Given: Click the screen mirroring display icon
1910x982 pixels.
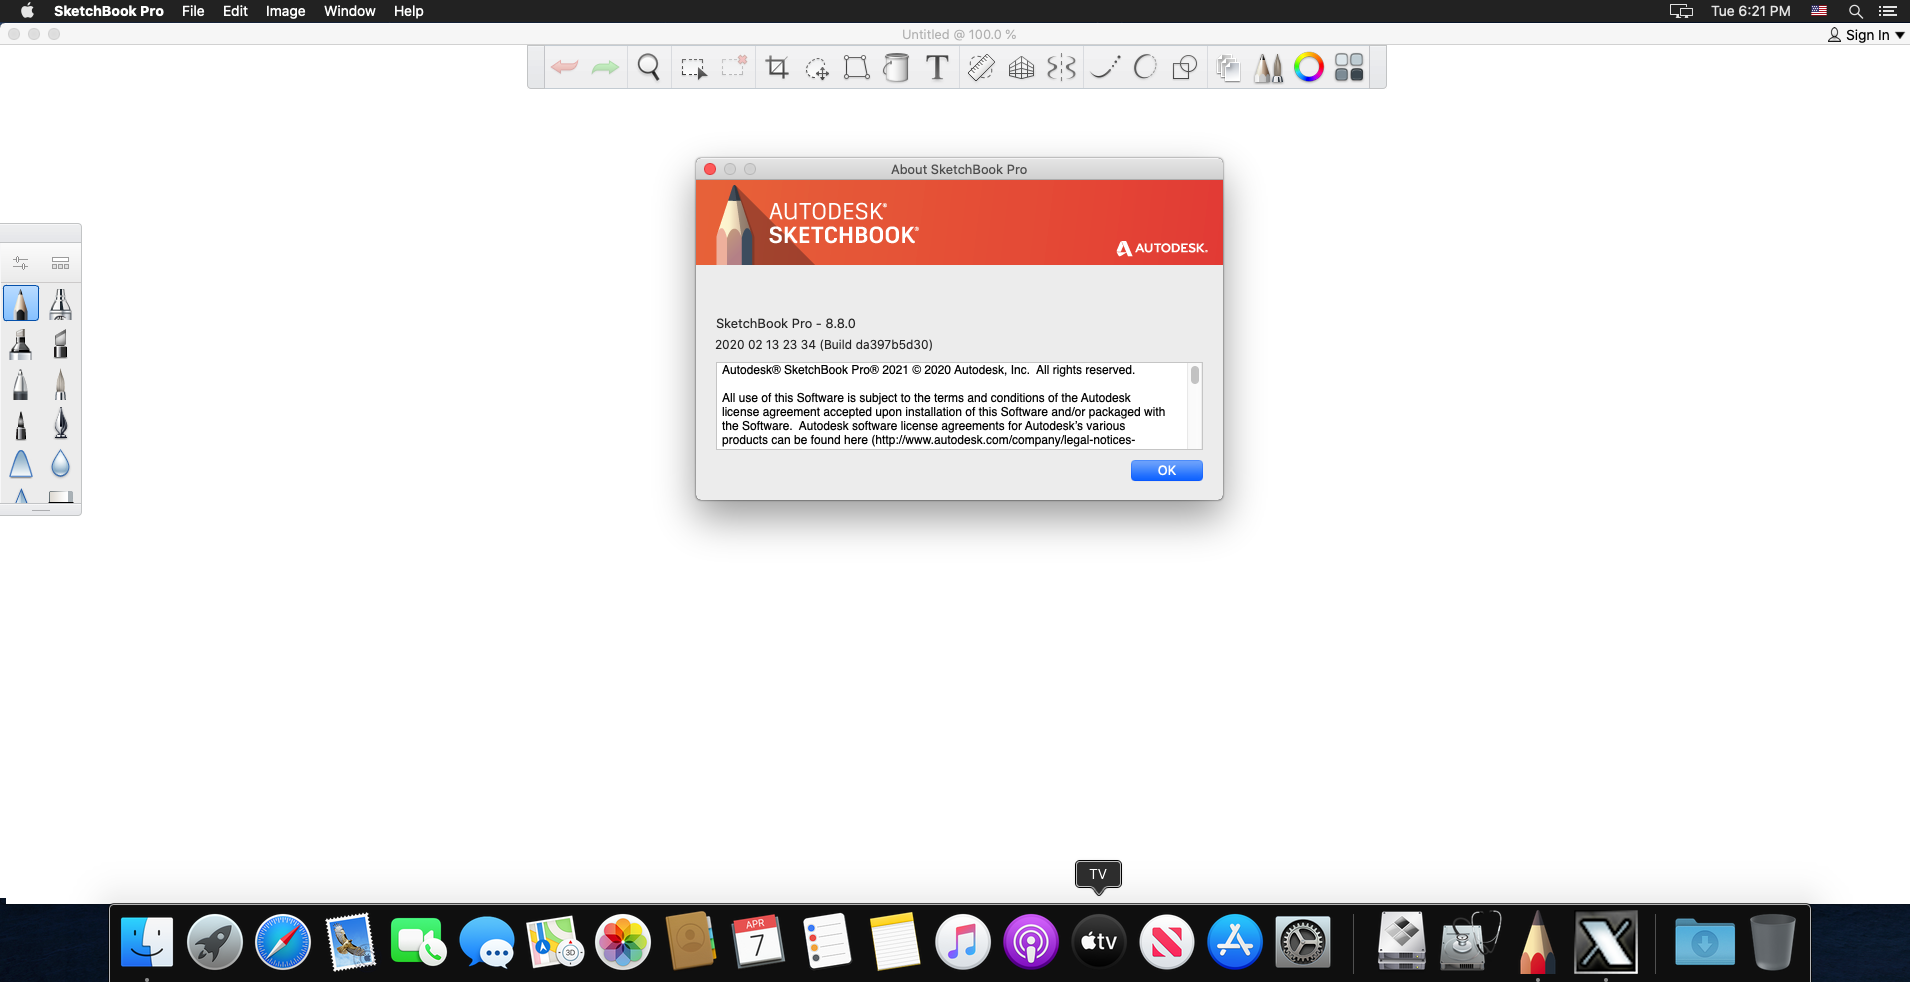Looking at the screenshot, I should 1681,11.
